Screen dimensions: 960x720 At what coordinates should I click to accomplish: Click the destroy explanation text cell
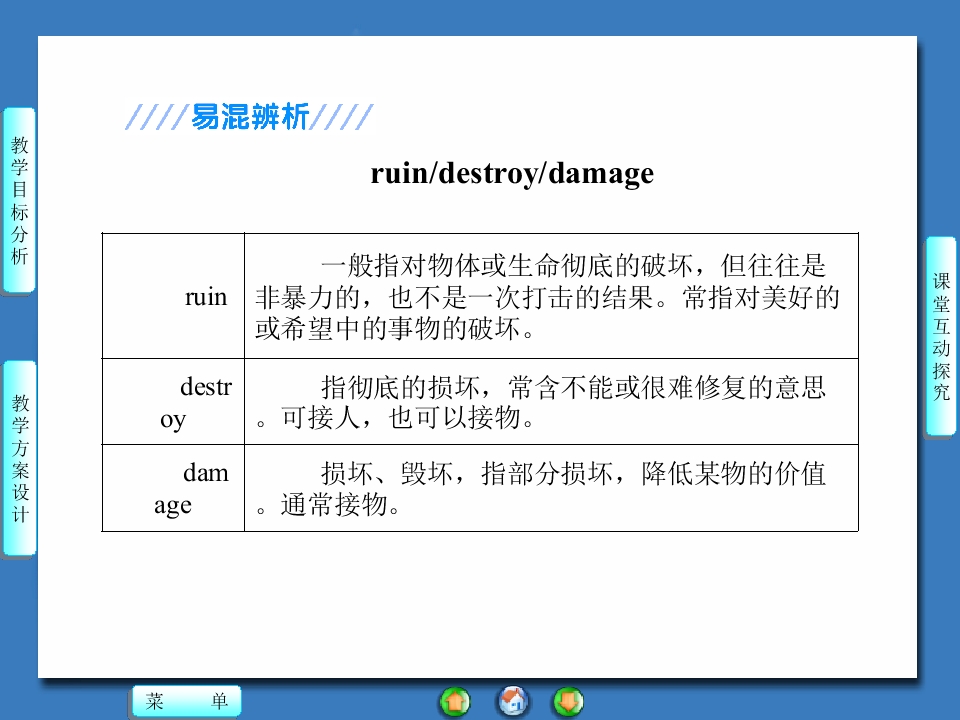(551, 402)
